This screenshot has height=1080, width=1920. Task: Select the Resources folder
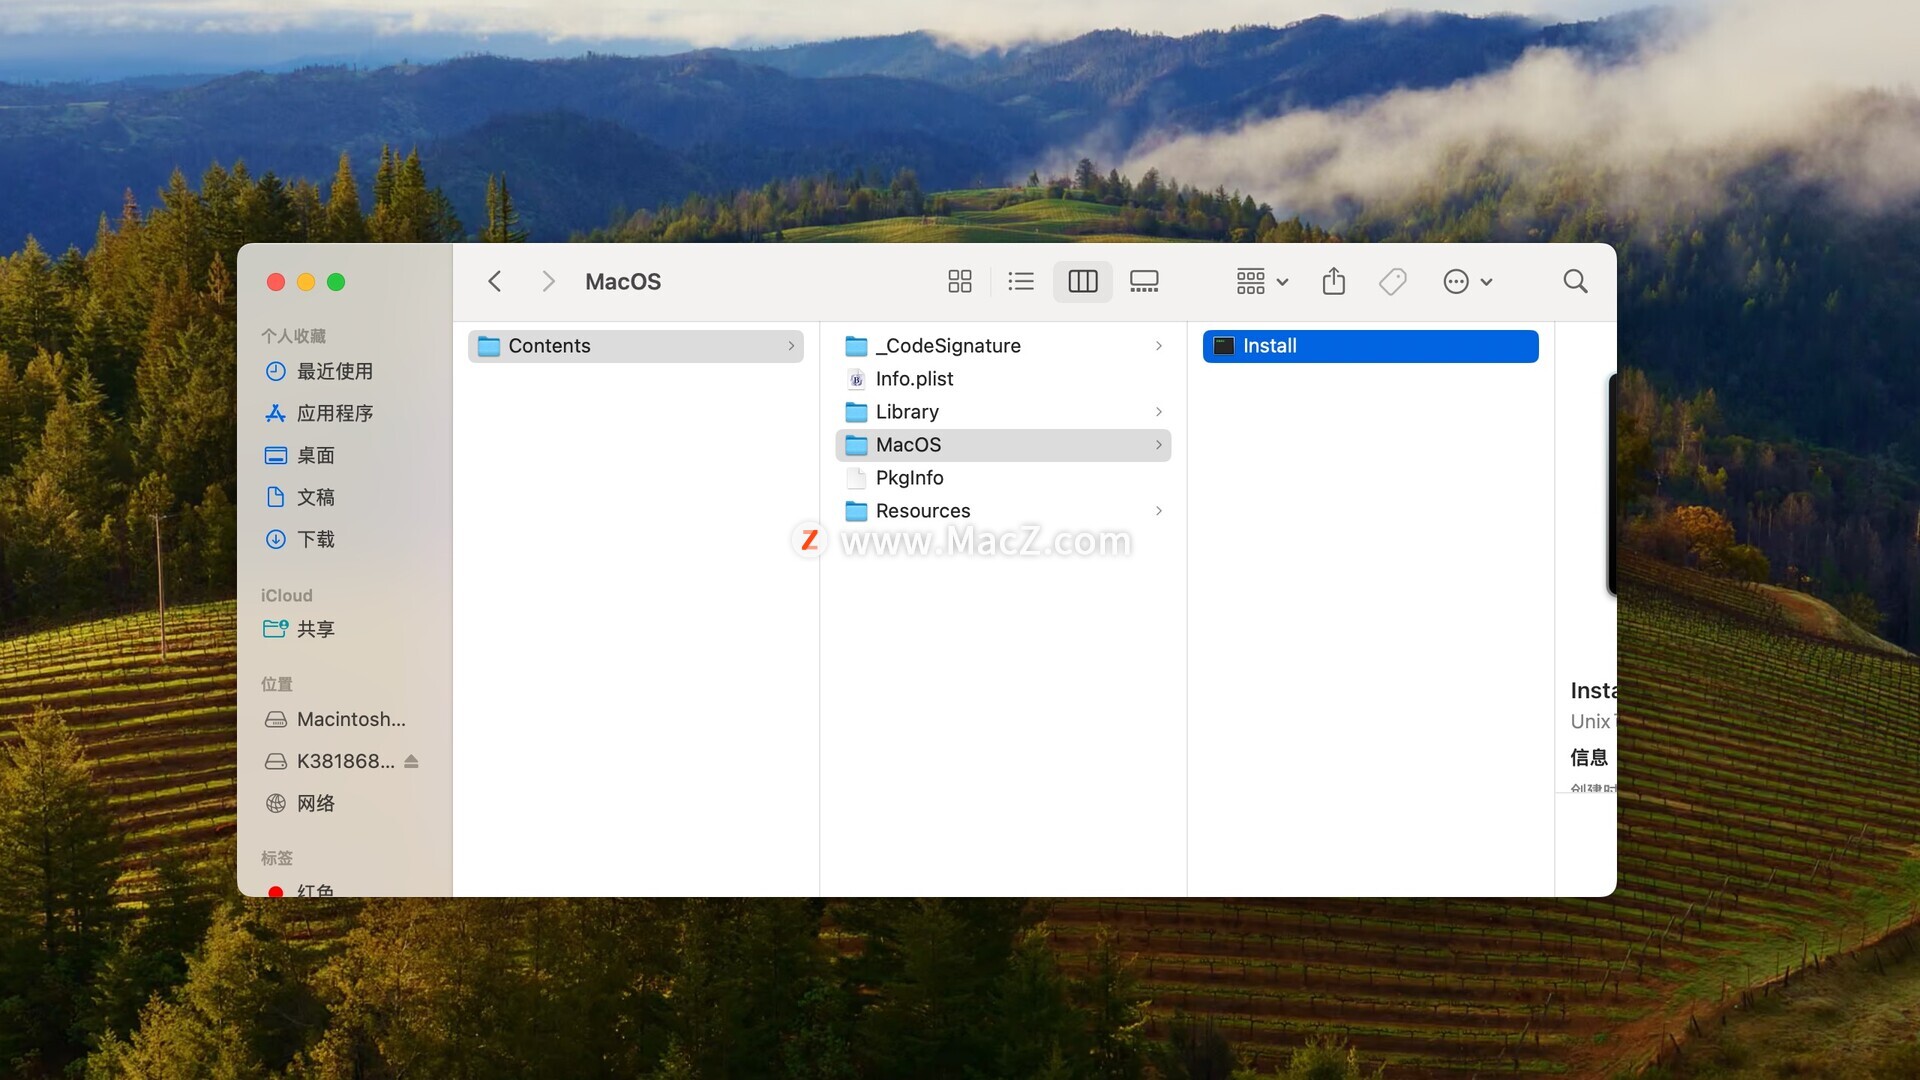pos(1003,511)
